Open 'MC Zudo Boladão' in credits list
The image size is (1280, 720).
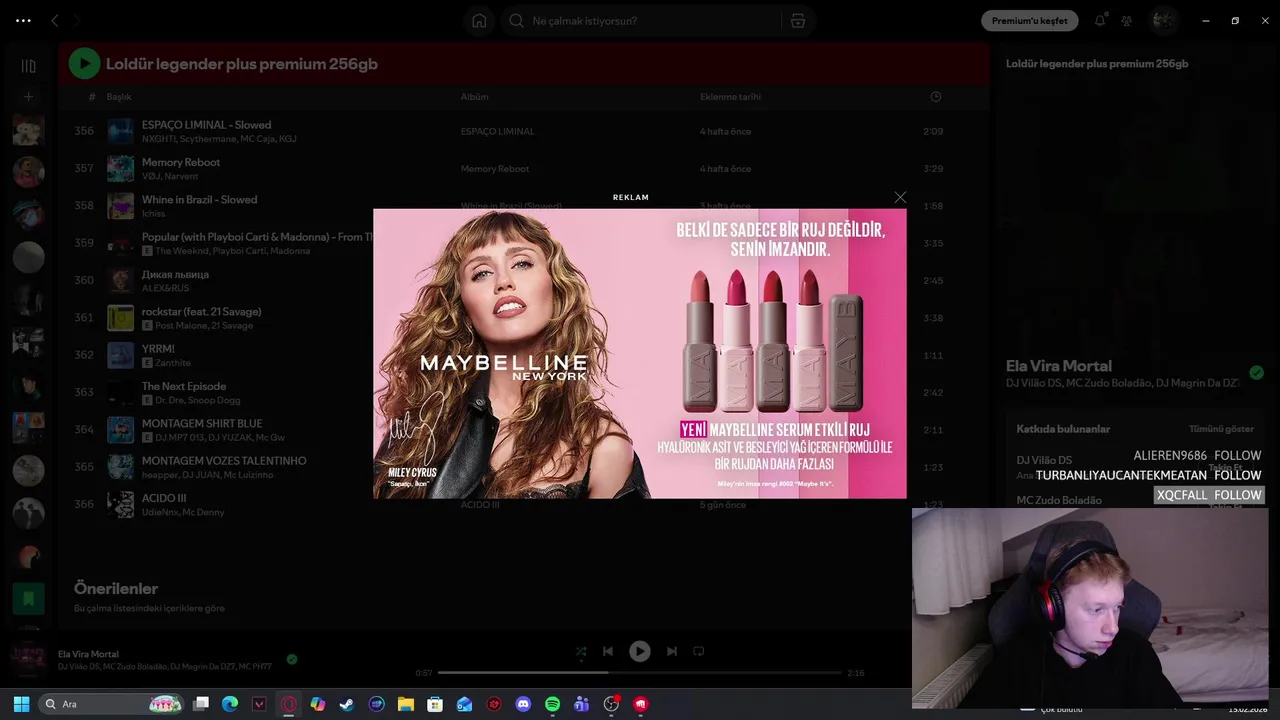1059,500
